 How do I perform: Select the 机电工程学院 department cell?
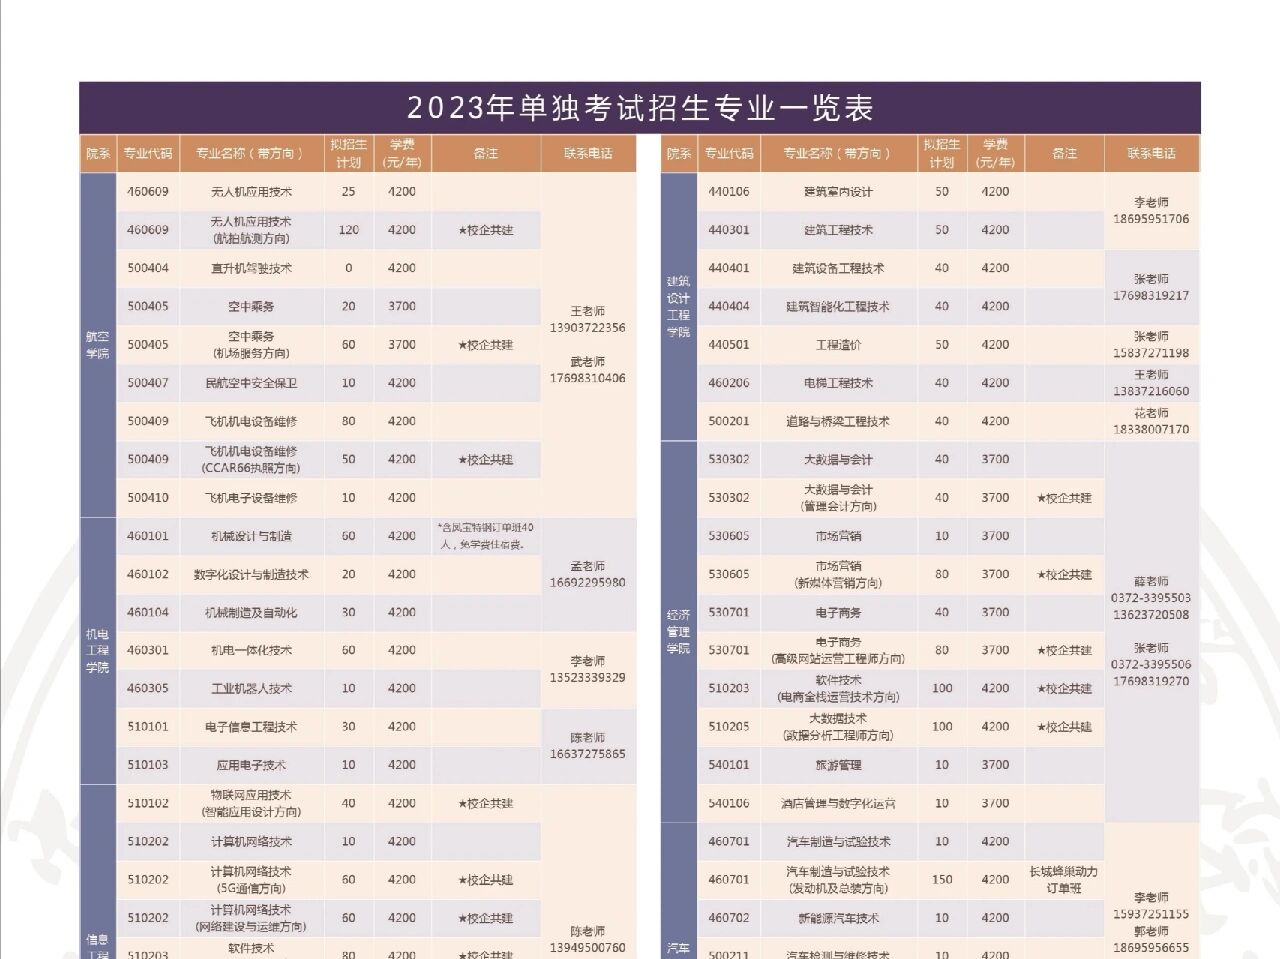pyautogui.click(x=98, y=651)
